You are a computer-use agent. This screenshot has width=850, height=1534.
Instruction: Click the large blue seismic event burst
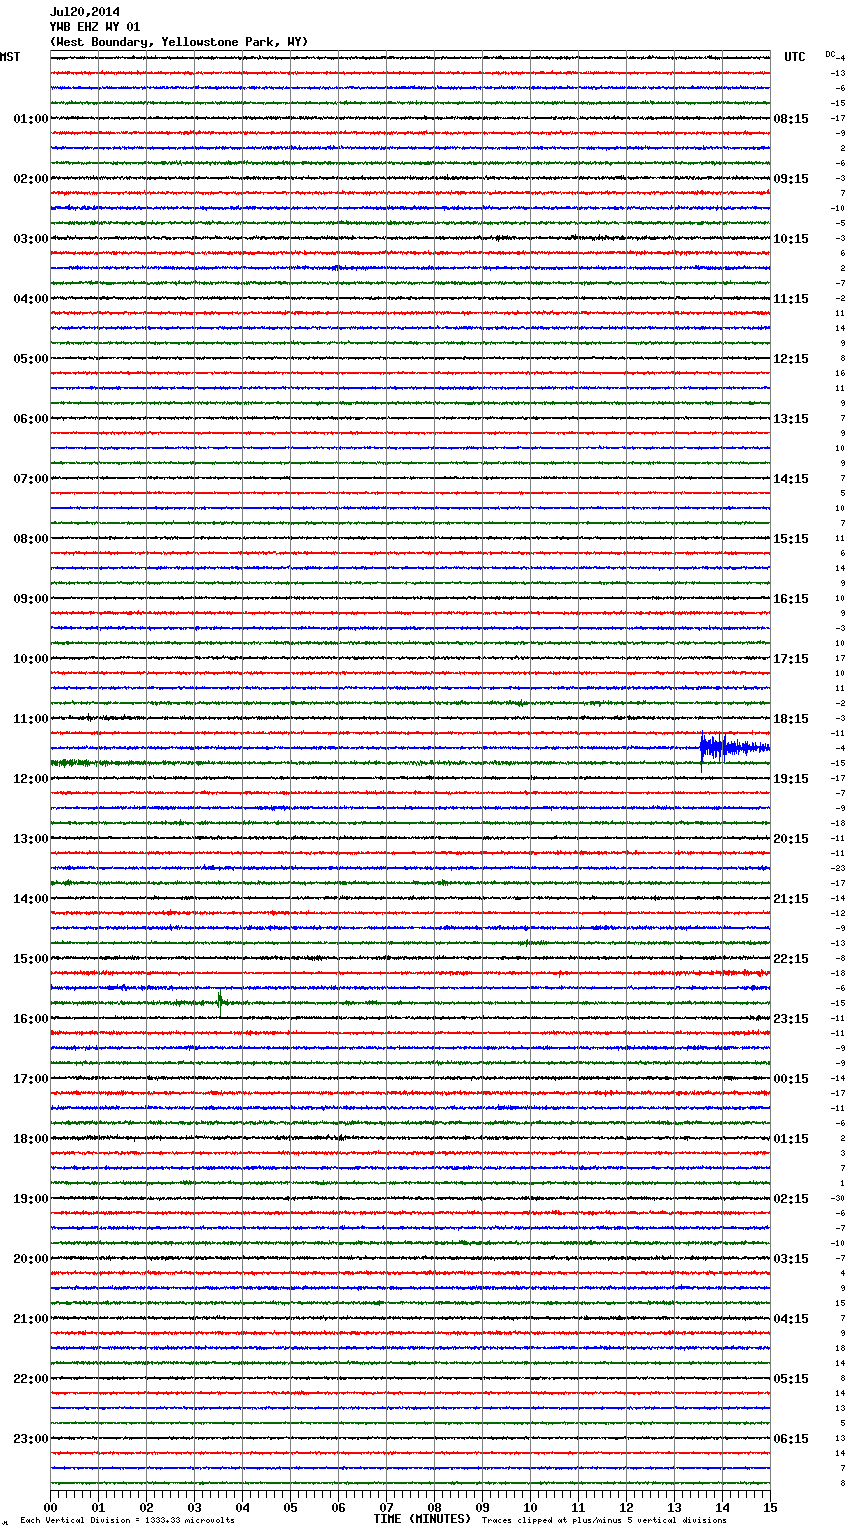coord(732,747)
